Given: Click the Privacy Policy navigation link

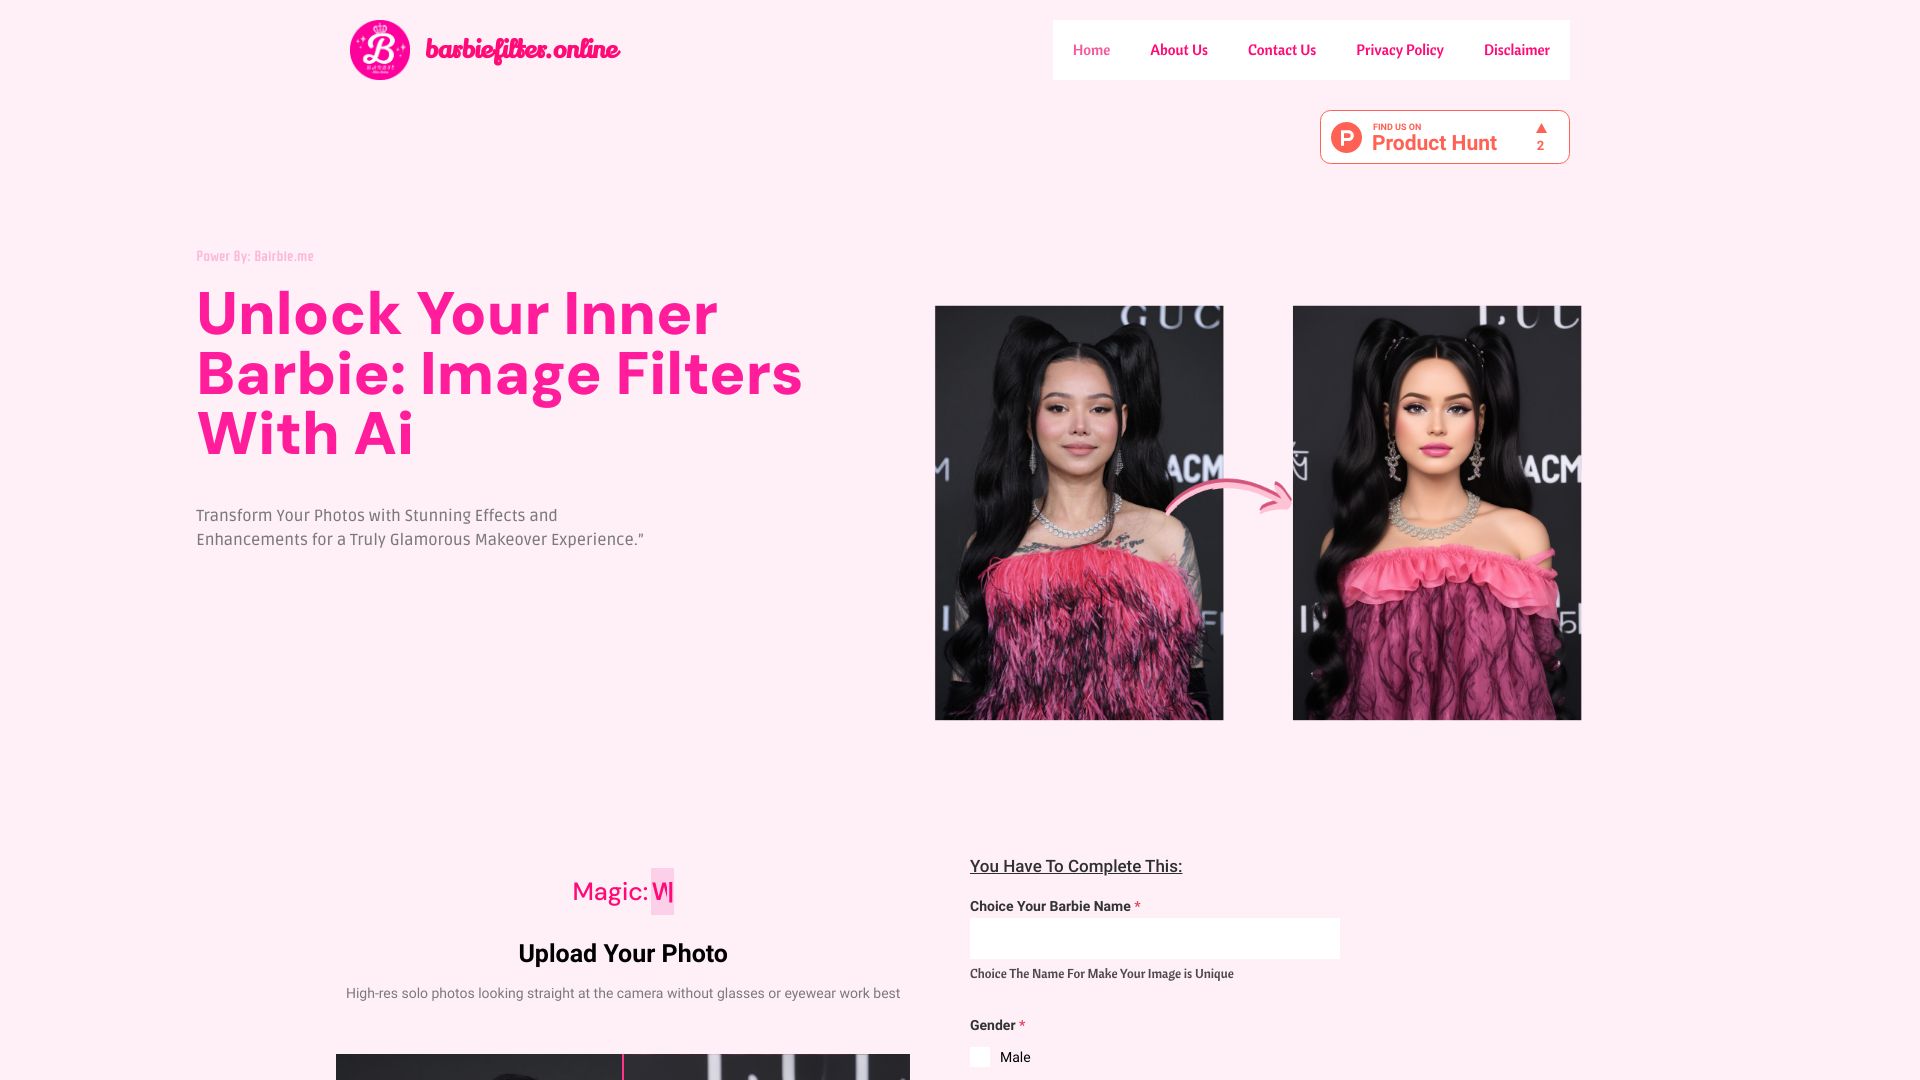Looking at the screenshot, I should click(1399, 49).
